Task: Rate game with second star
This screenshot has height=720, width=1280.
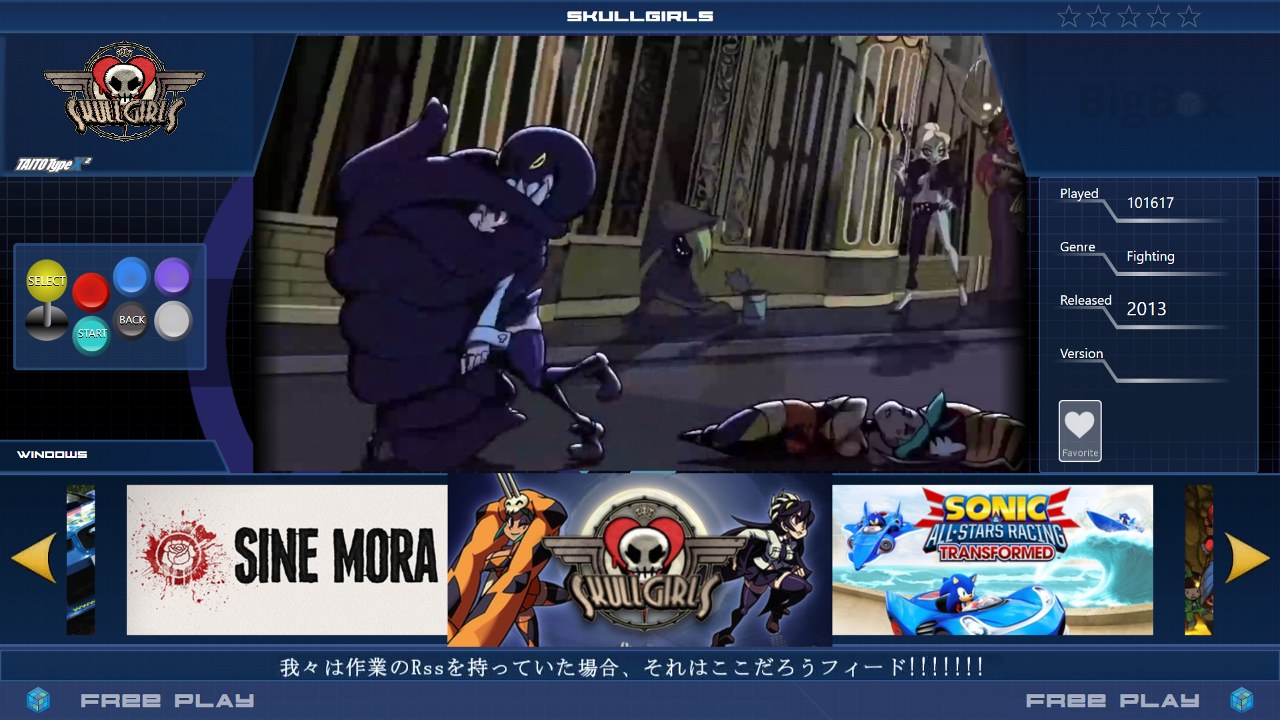Action: [1099, 16]
